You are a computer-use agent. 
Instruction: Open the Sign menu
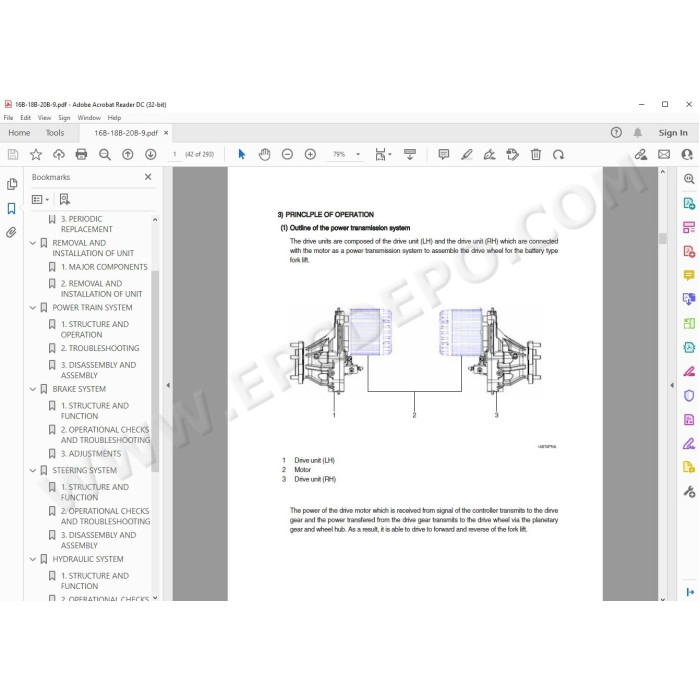(64, 118)
